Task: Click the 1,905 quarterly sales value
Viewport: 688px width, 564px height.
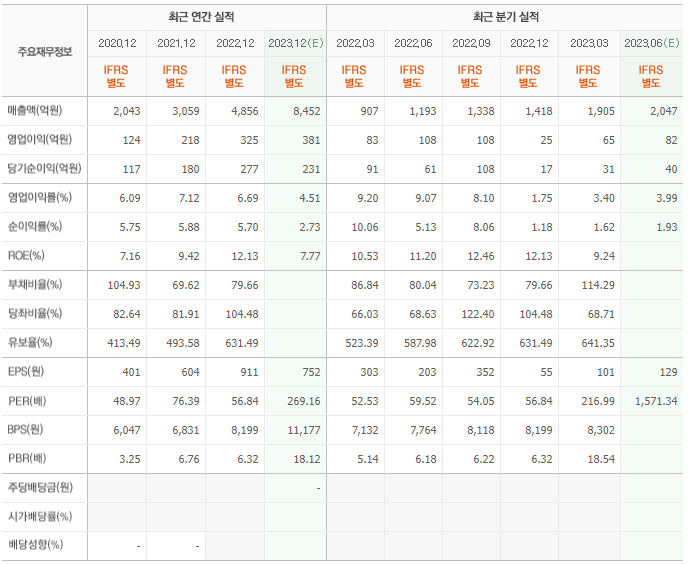Action: (x=601, y=111)
